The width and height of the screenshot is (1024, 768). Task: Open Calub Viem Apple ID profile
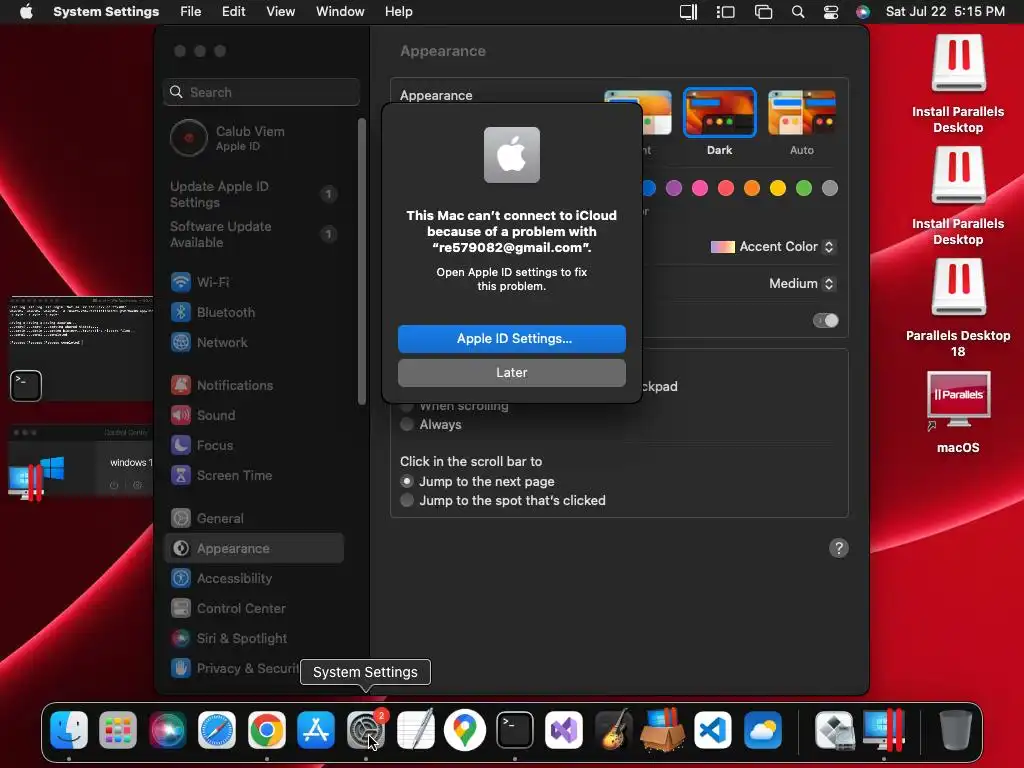click(x=254, y=138)
